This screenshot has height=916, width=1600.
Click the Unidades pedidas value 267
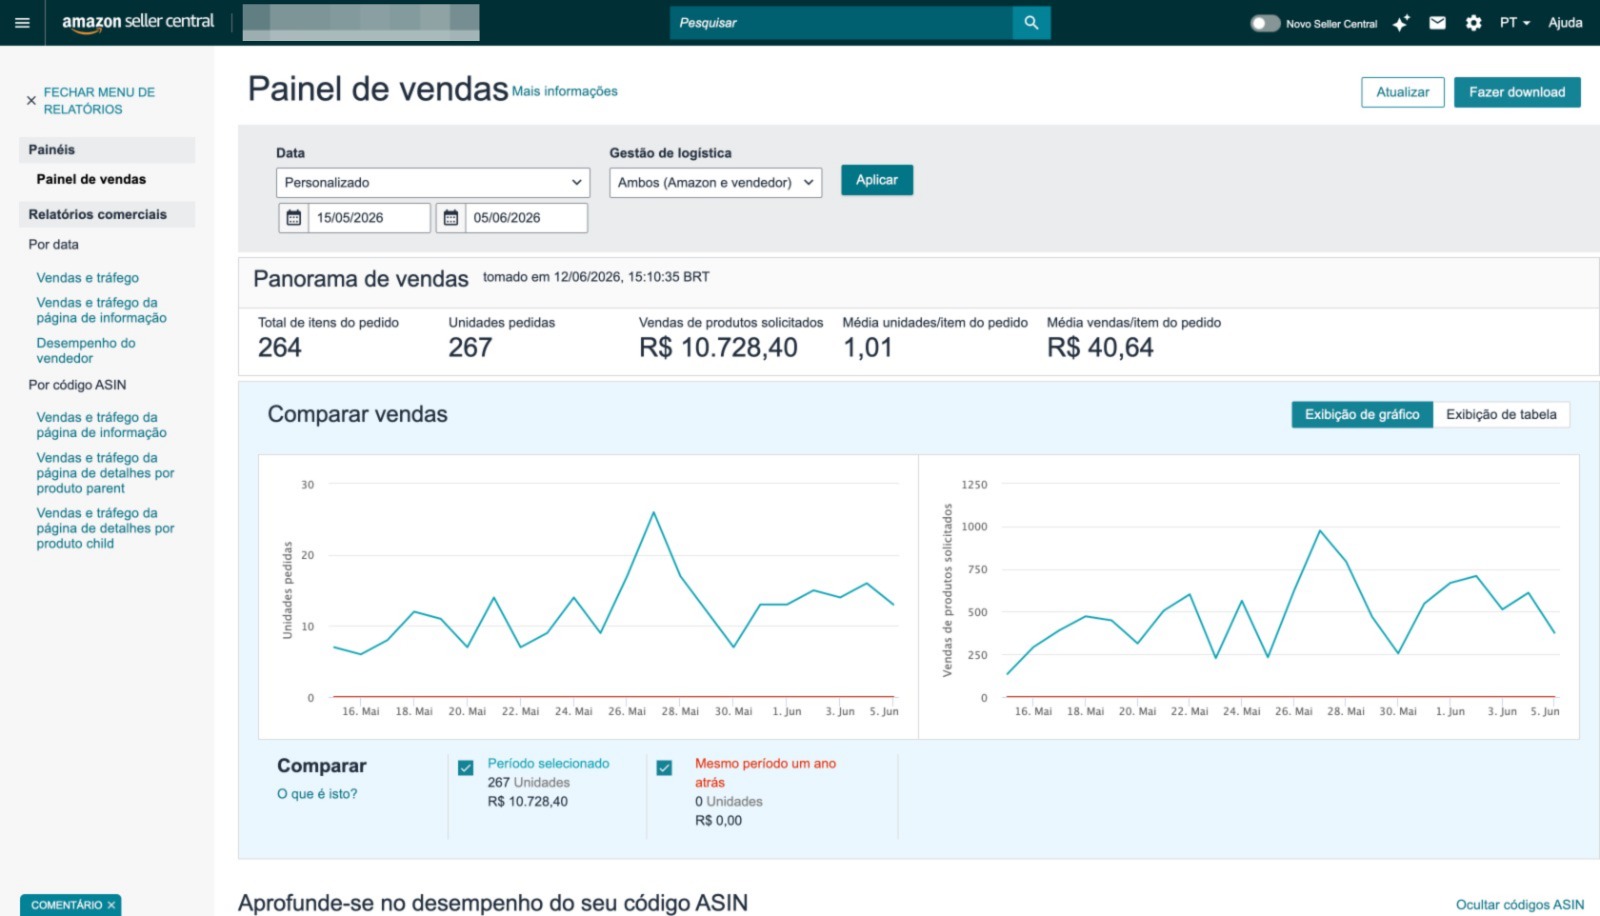tap(470, 347)
